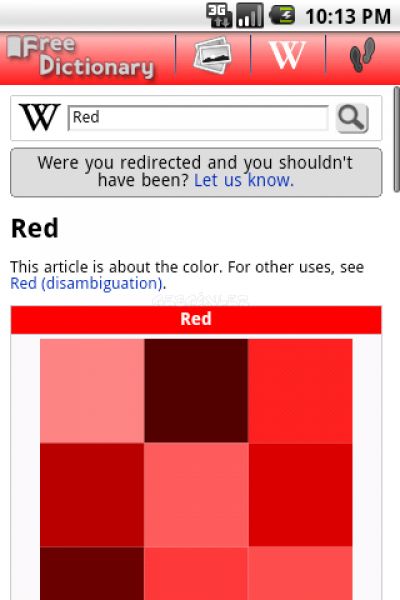The width and height of the screenshot is (400, 600).
Task: Tap the 10:13 PM clock
Action: [348, 16]
